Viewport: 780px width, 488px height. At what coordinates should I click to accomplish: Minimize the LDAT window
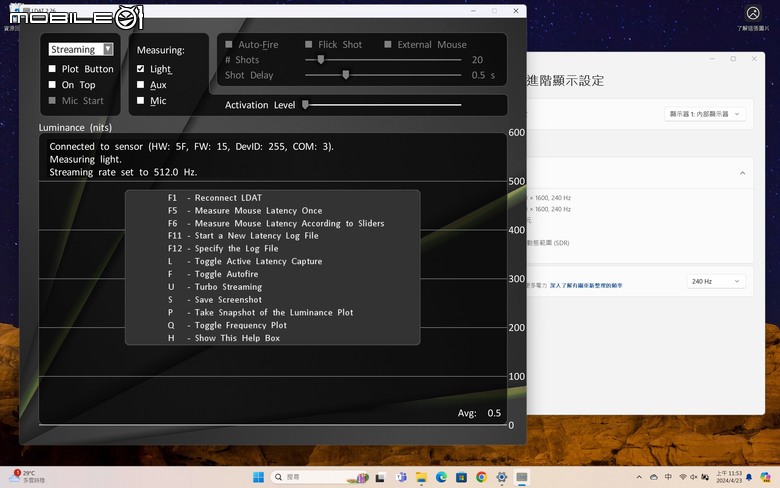click(473, 10)
